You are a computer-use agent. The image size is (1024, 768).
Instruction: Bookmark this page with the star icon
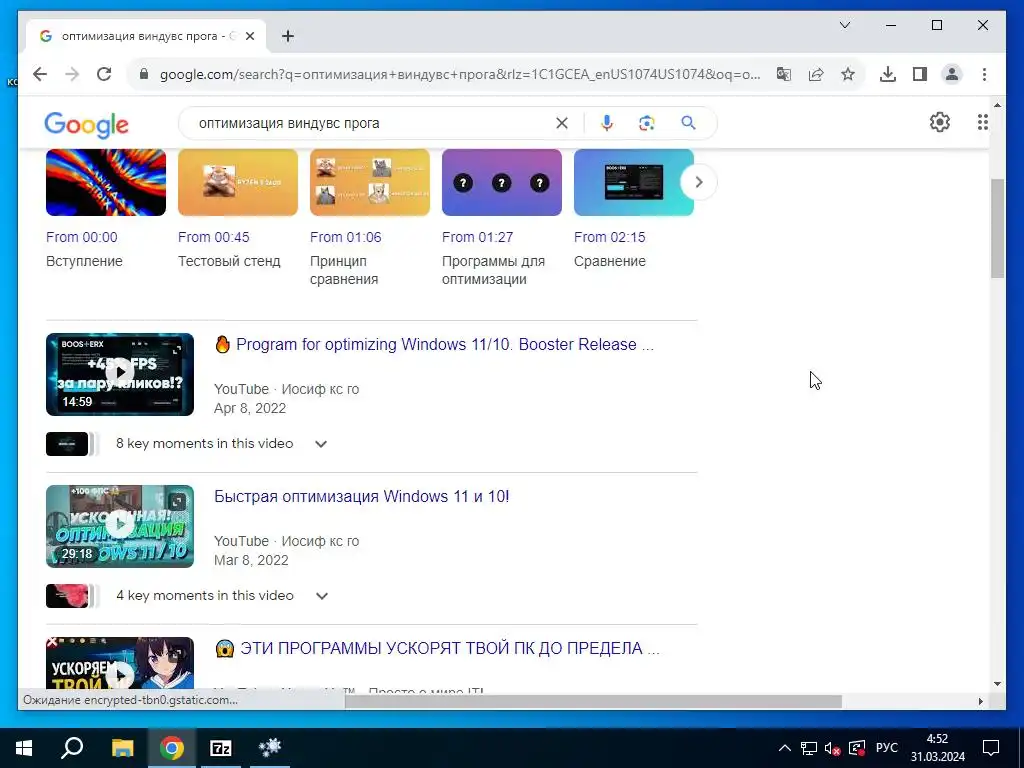tap(848, 74)
